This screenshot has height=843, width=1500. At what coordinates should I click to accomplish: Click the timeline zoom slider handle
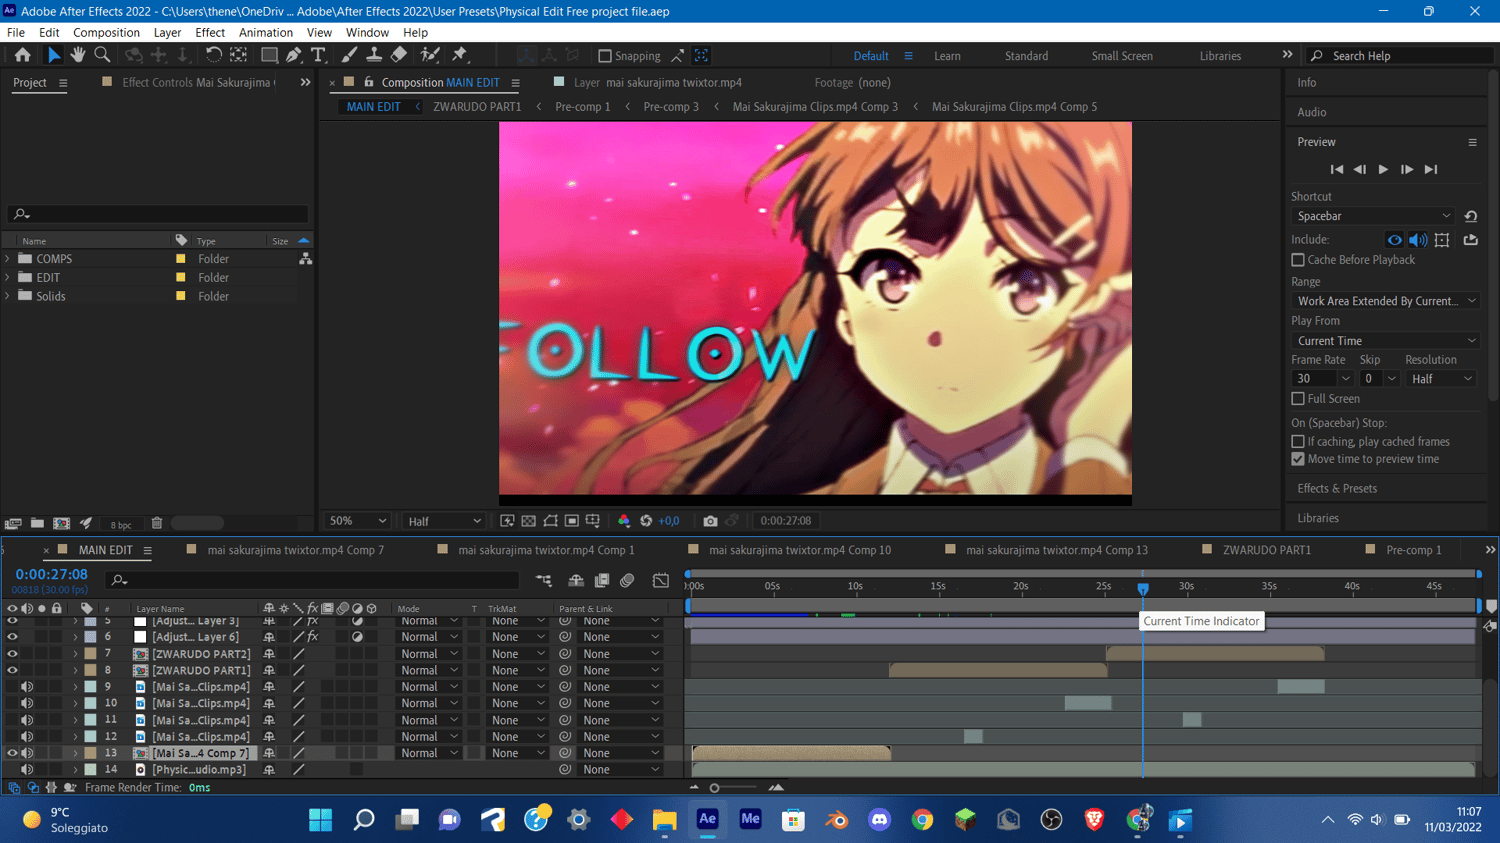click(x=714, y=788)
